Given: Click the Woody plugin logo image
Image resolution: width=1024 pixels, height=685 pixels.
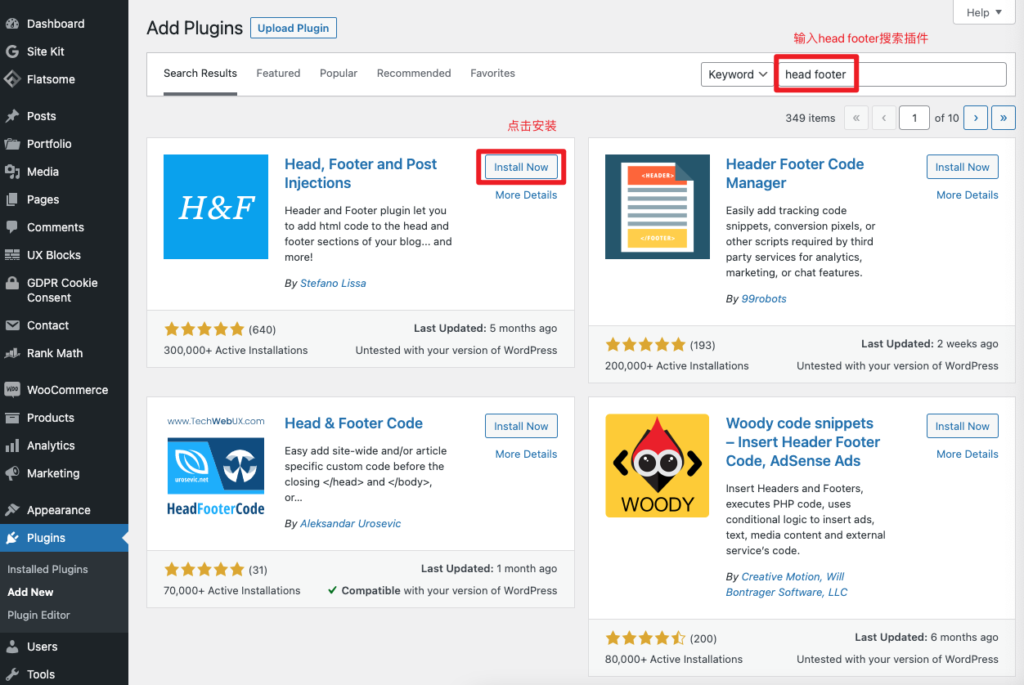Looking at the screenshot, I should 657,466.
